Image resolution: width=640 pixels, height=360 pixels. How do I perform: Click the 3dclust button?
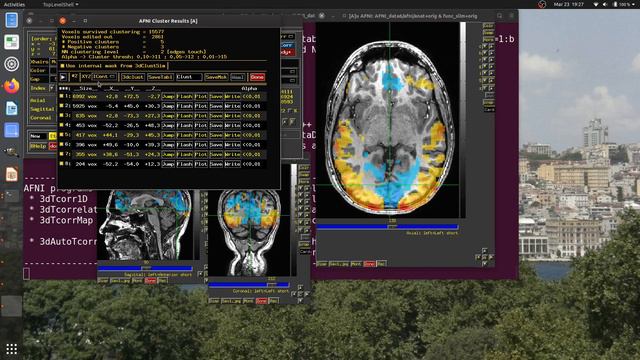pyautogui.click(x=133, y=77)
